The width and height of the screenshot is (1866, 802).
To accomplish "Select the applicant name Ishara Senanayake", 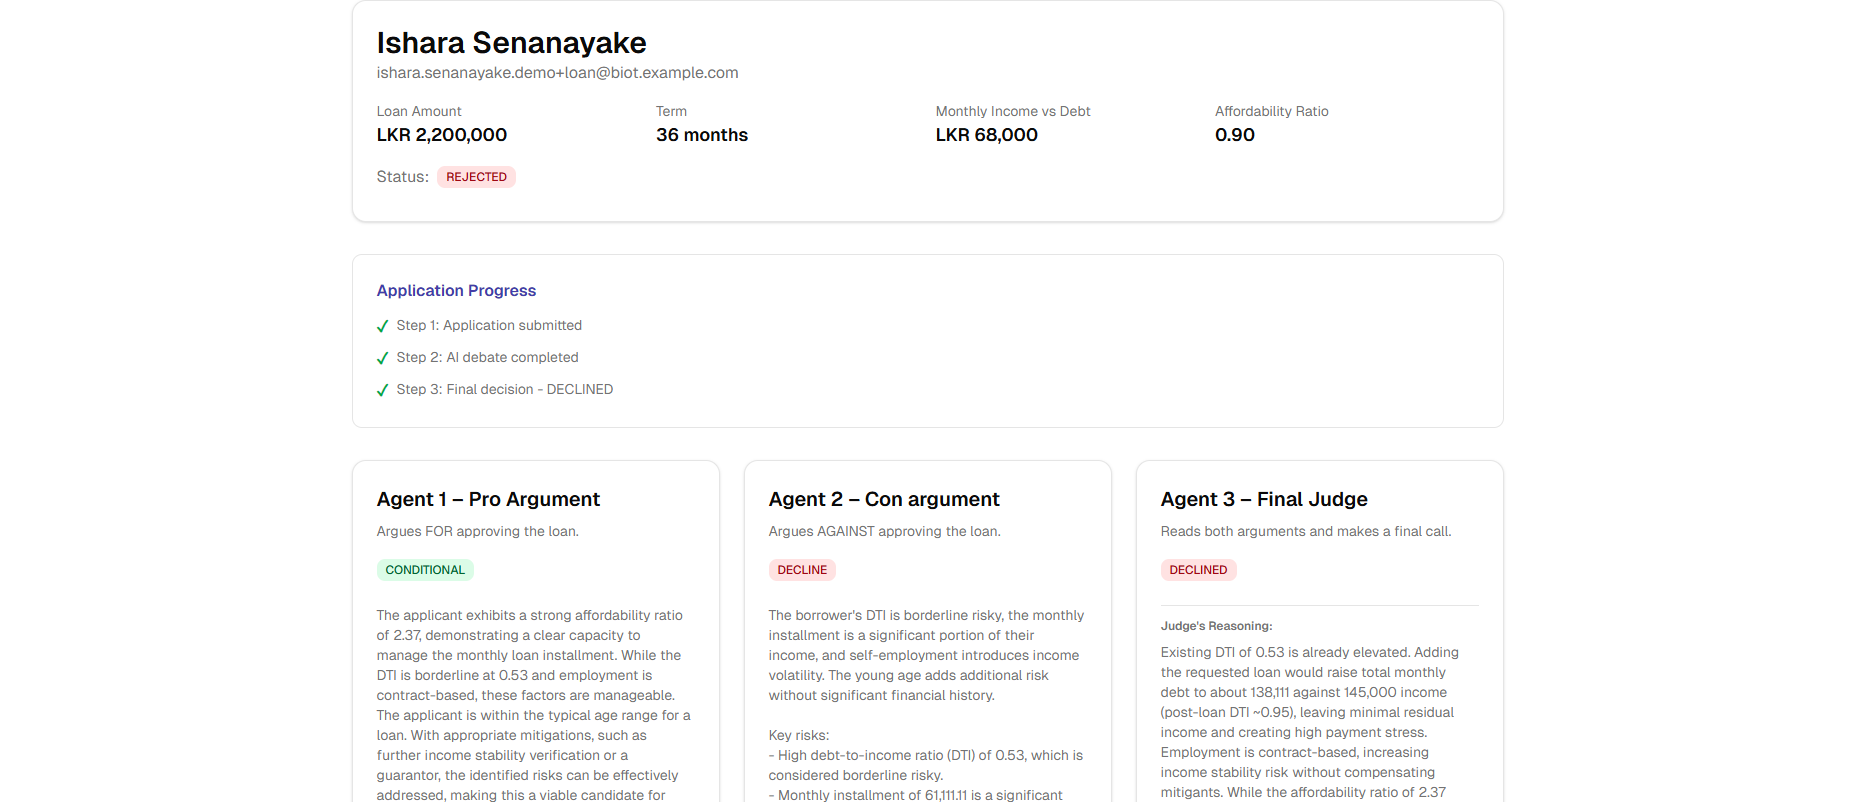I will (x=512, y=43).
